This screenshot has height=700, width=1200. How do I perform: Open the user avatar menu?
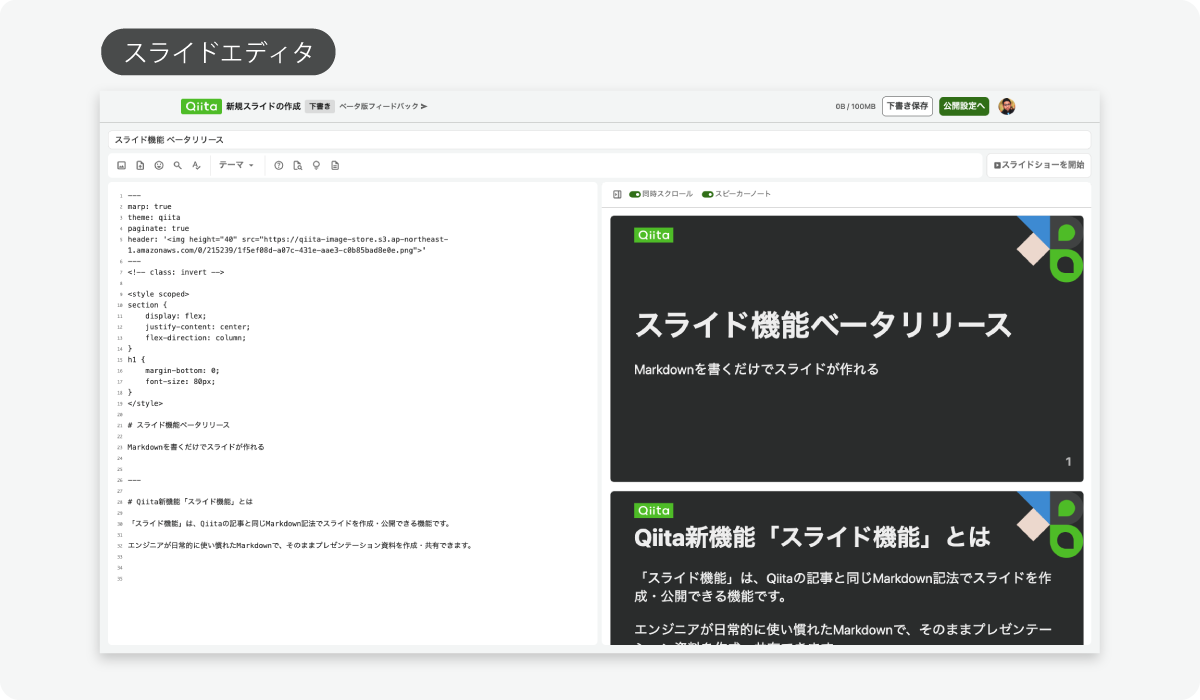(1007, 106)
